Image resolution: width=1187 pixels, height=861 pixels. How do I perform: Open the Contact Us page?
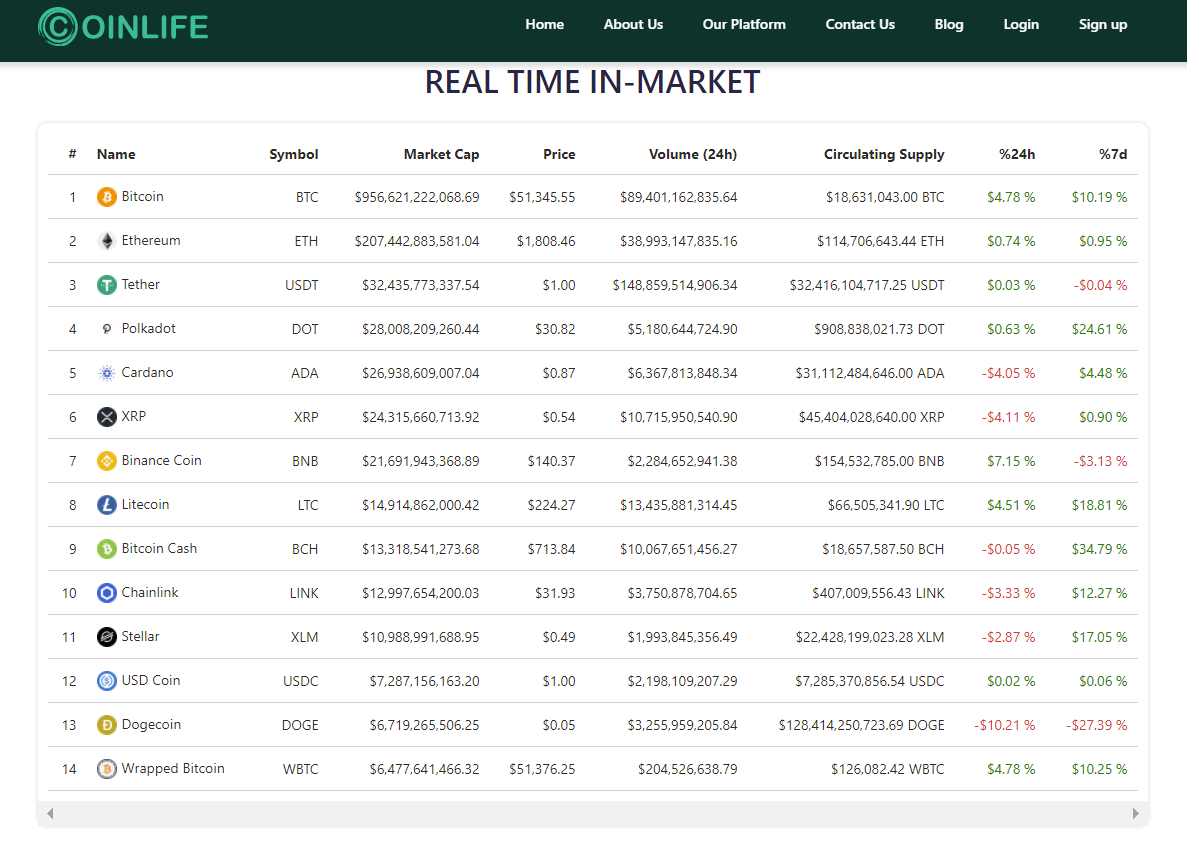[860, 24]
